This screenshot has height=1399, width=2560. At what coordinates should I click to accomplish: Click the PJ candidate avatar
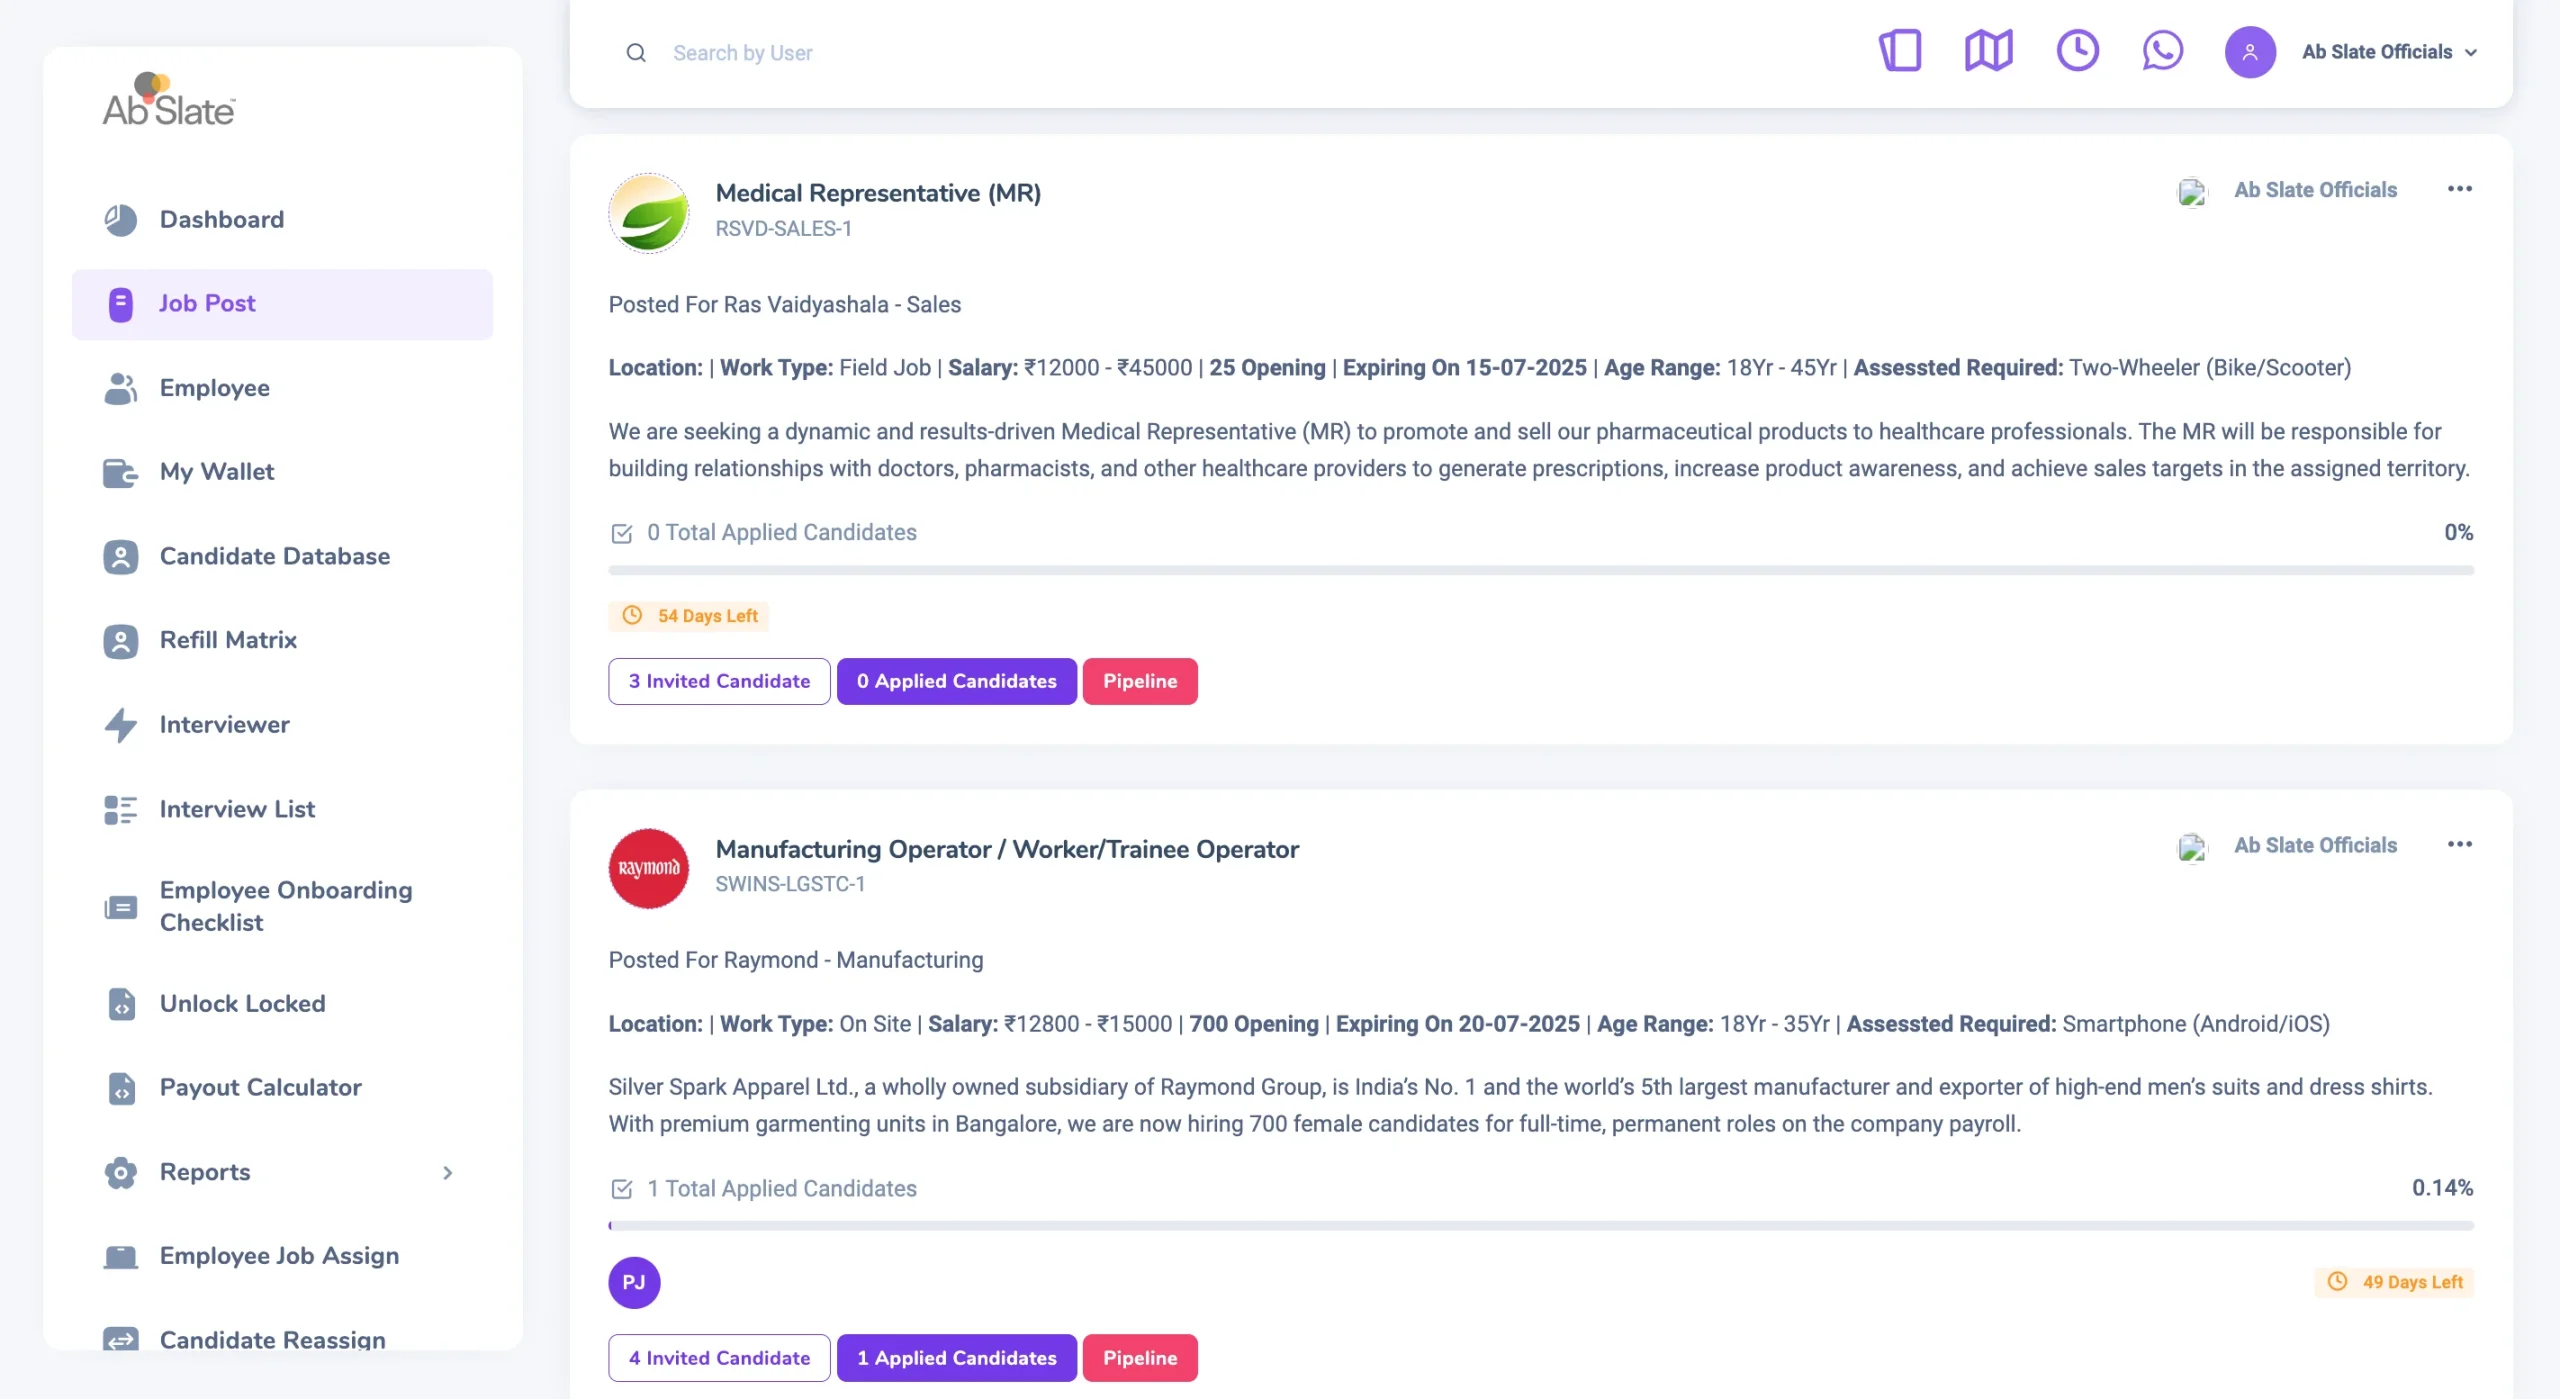634,1282
